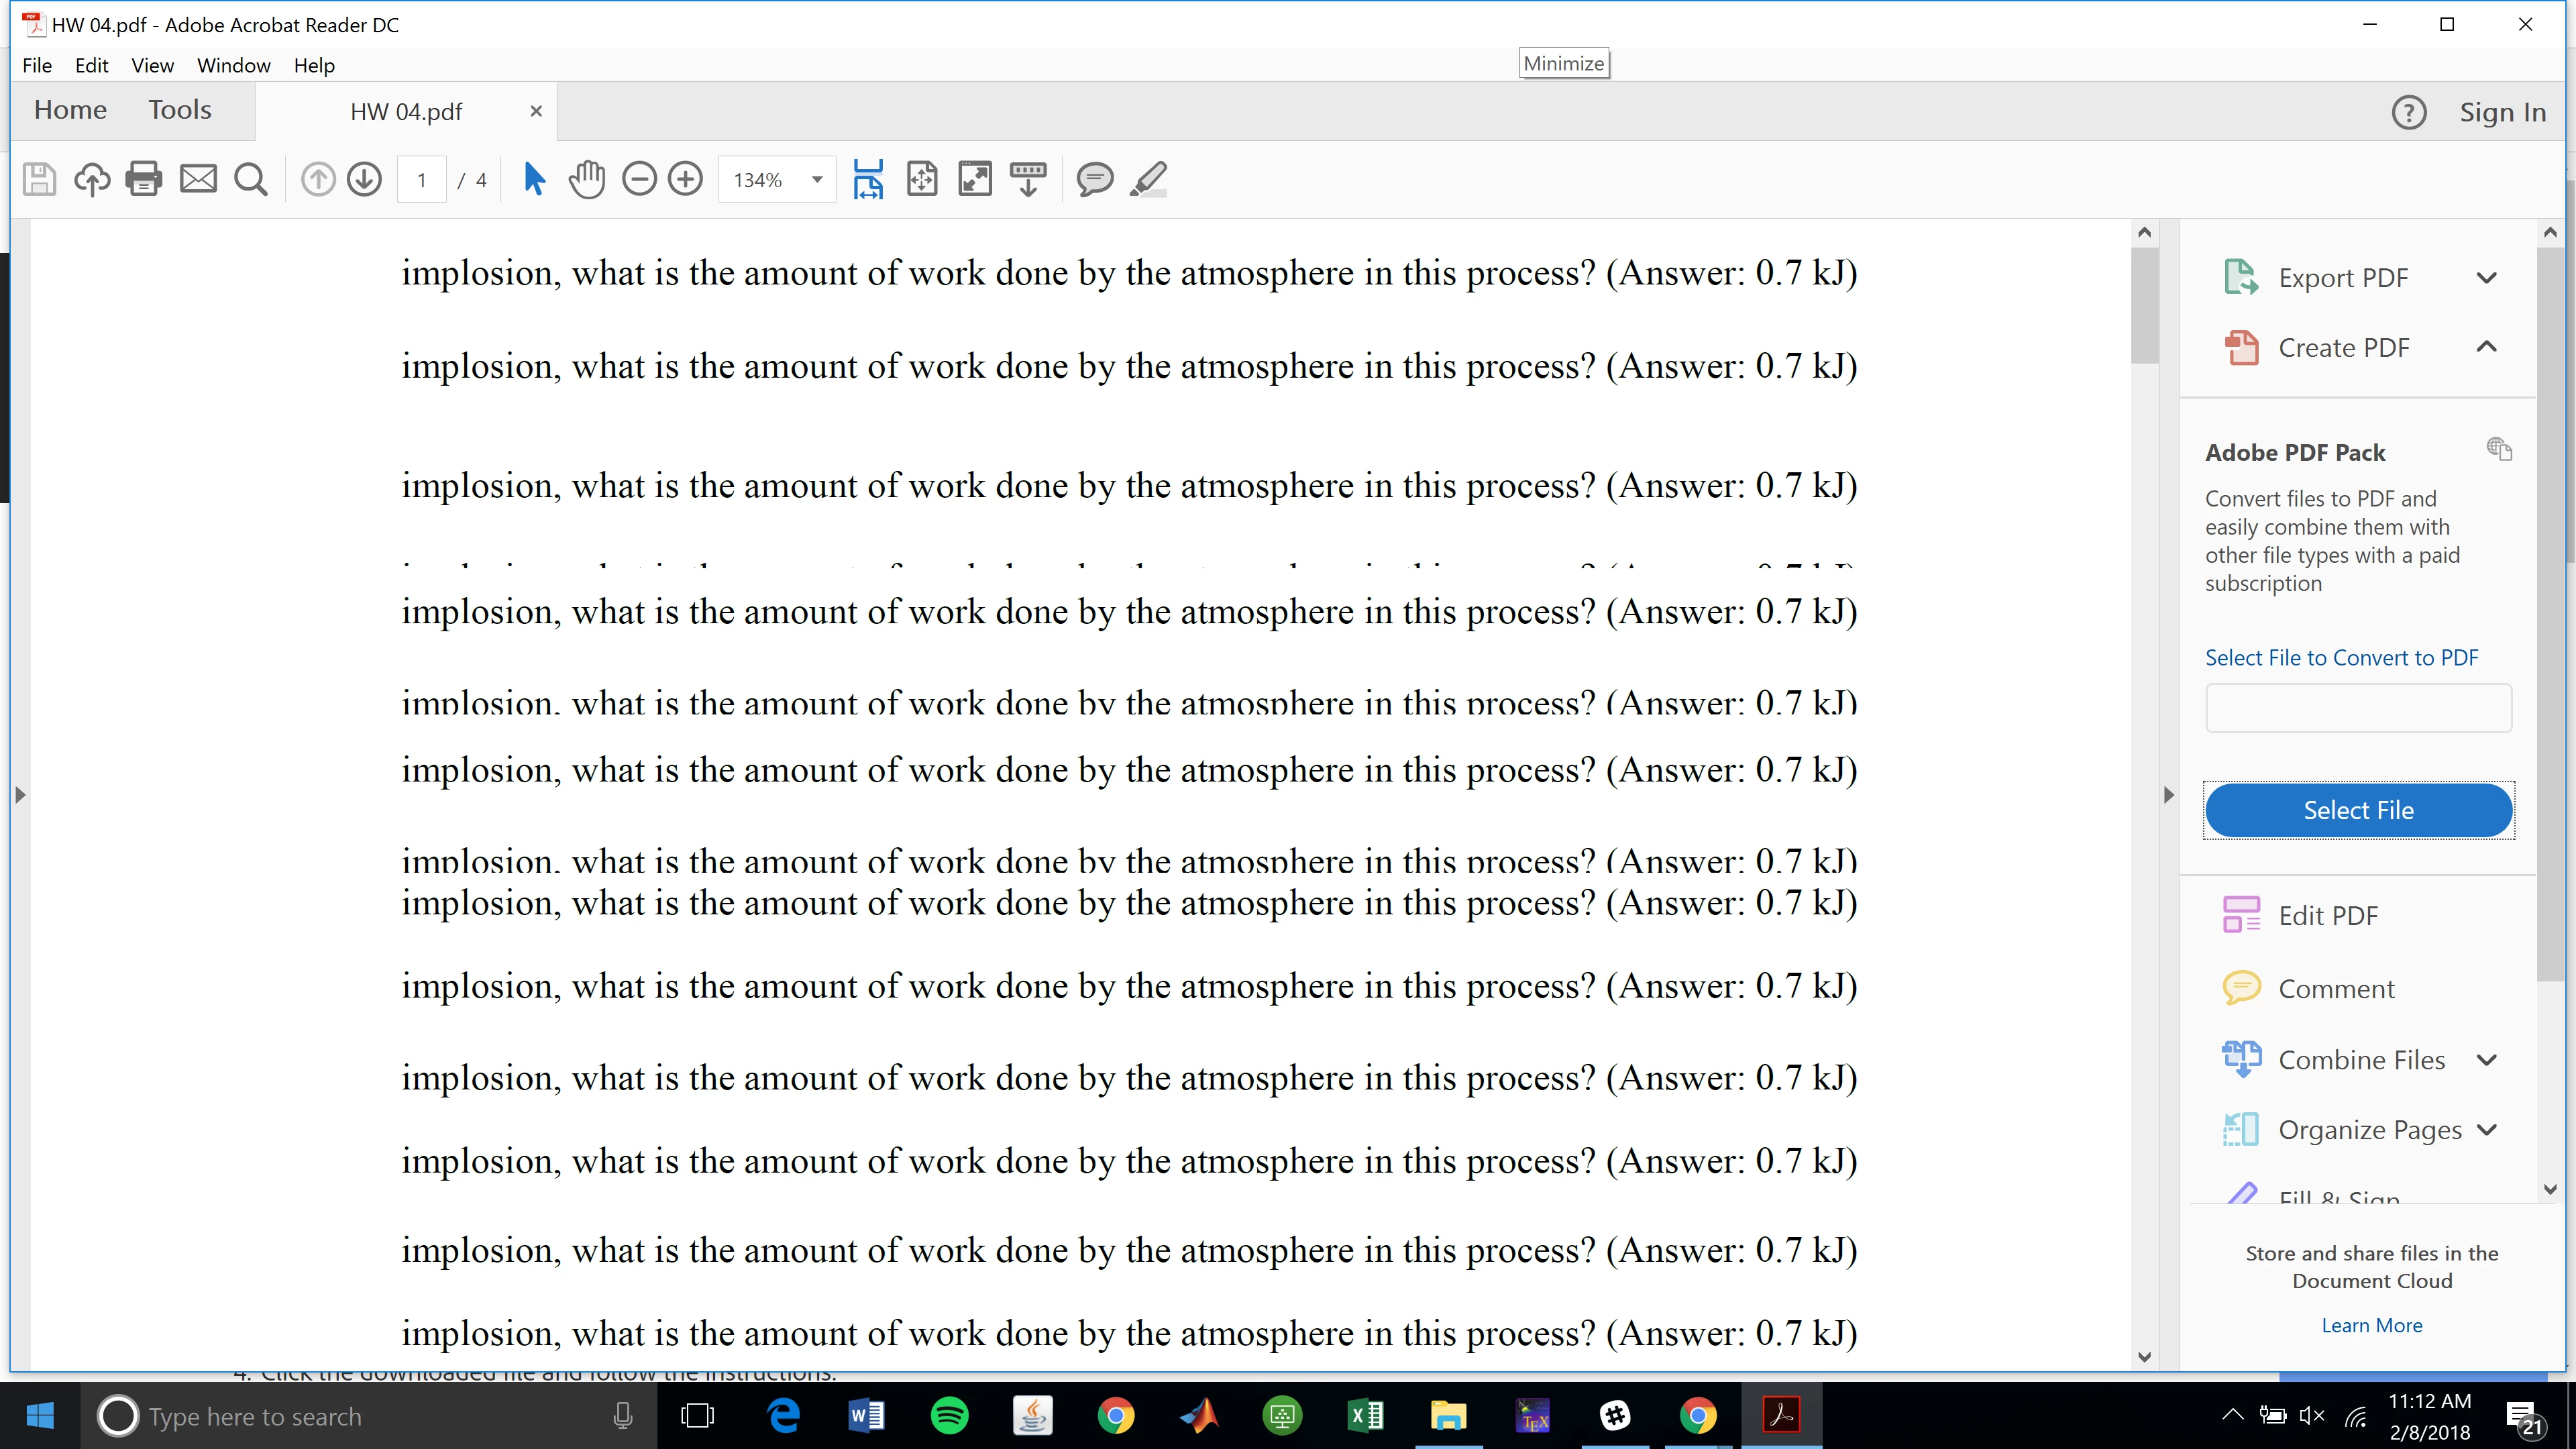Select the Highlight text pen tool

[x=1149, y=180]
